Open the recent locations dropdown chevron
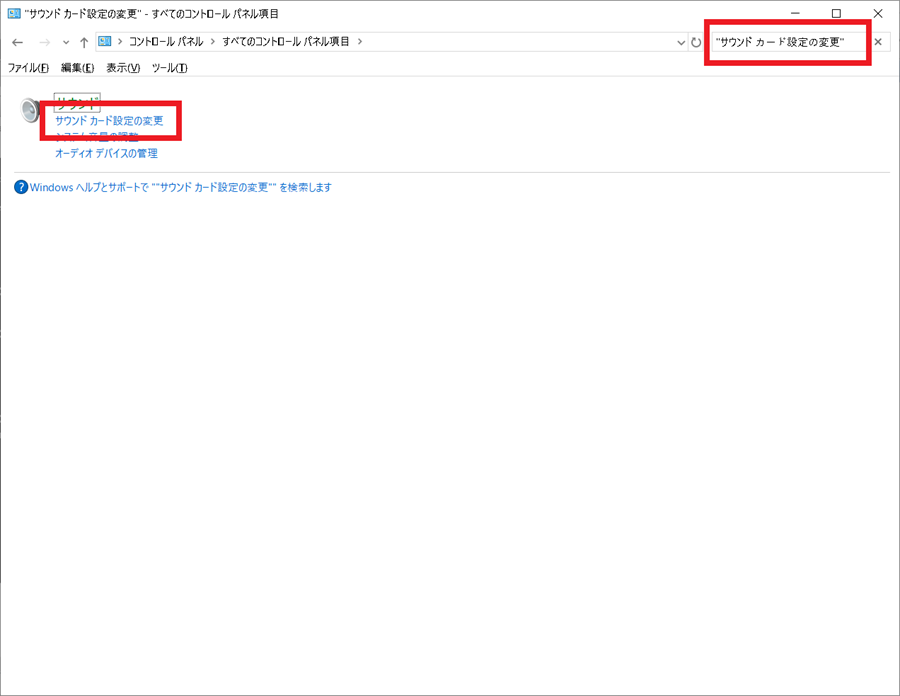Image resolution: width=900 pixels, height=696 pixels. click(x=66, y=41)
